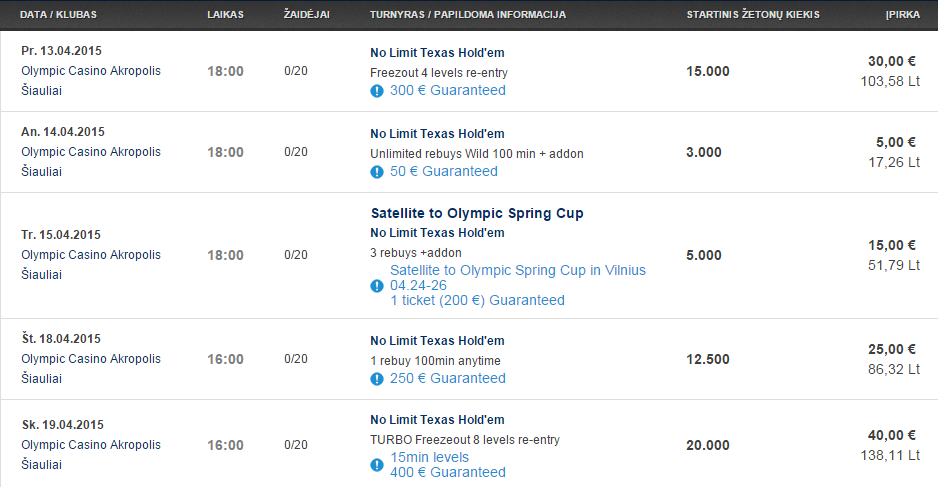This screenshot has width=938, height=487.
Task: Click the 25,00 € buy-in price
Action: [892, 349]
